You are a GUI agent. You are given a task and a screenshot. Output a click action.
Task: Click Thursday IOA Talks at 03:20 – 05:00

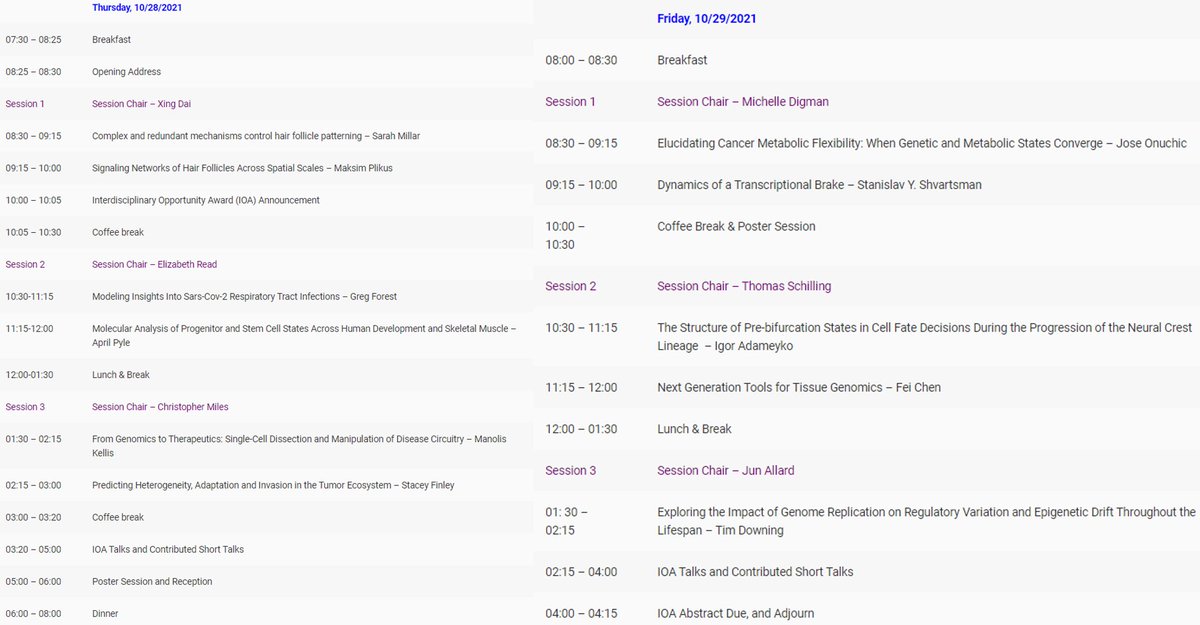point(168,549)
